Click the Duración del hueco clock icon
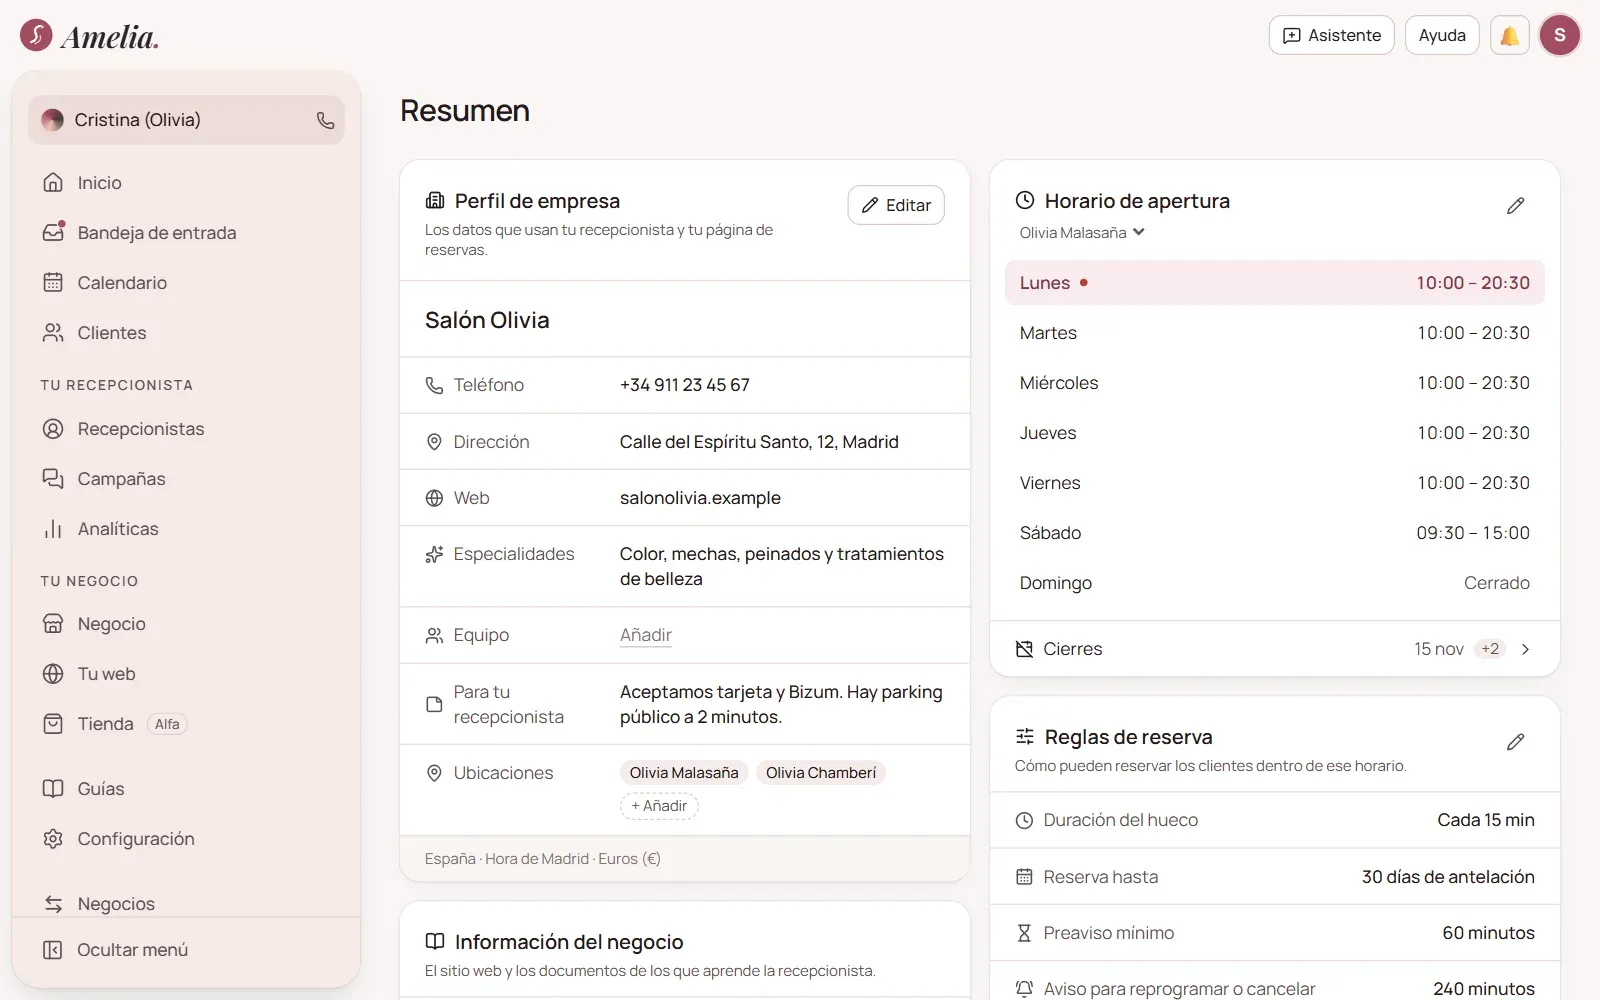This screenshot has width=1600, height=1000. coord(1024,820)
